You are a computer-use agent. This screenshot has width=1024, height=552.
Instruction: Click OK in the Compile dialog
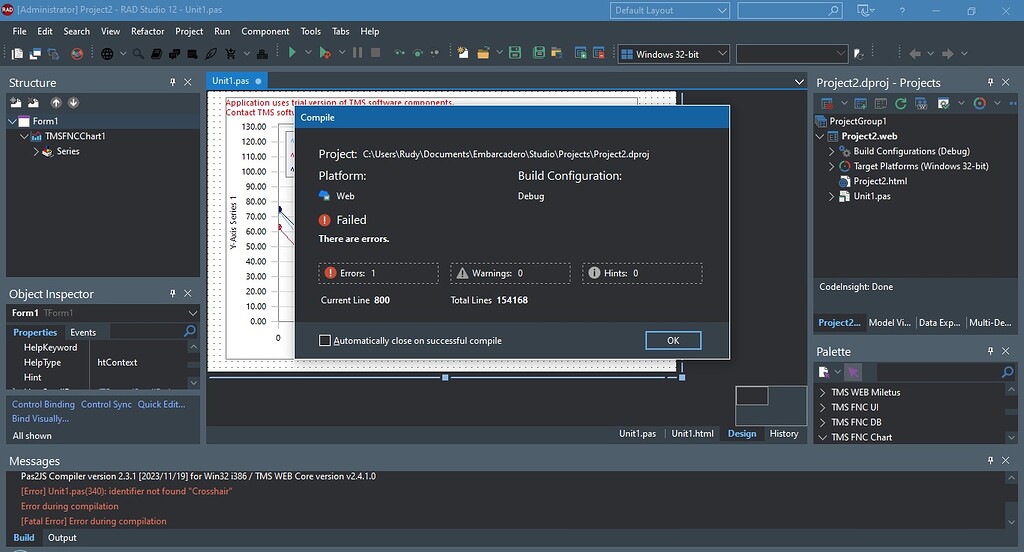673,340
